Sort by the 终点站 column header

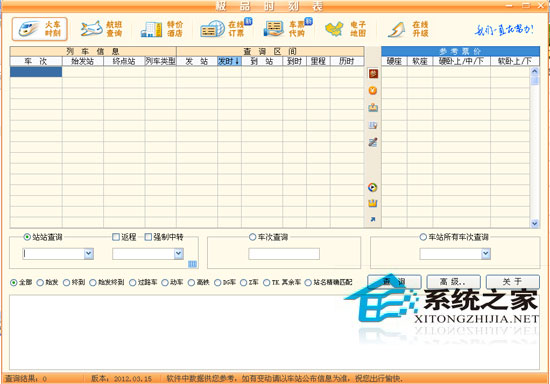tap(124, 61)
